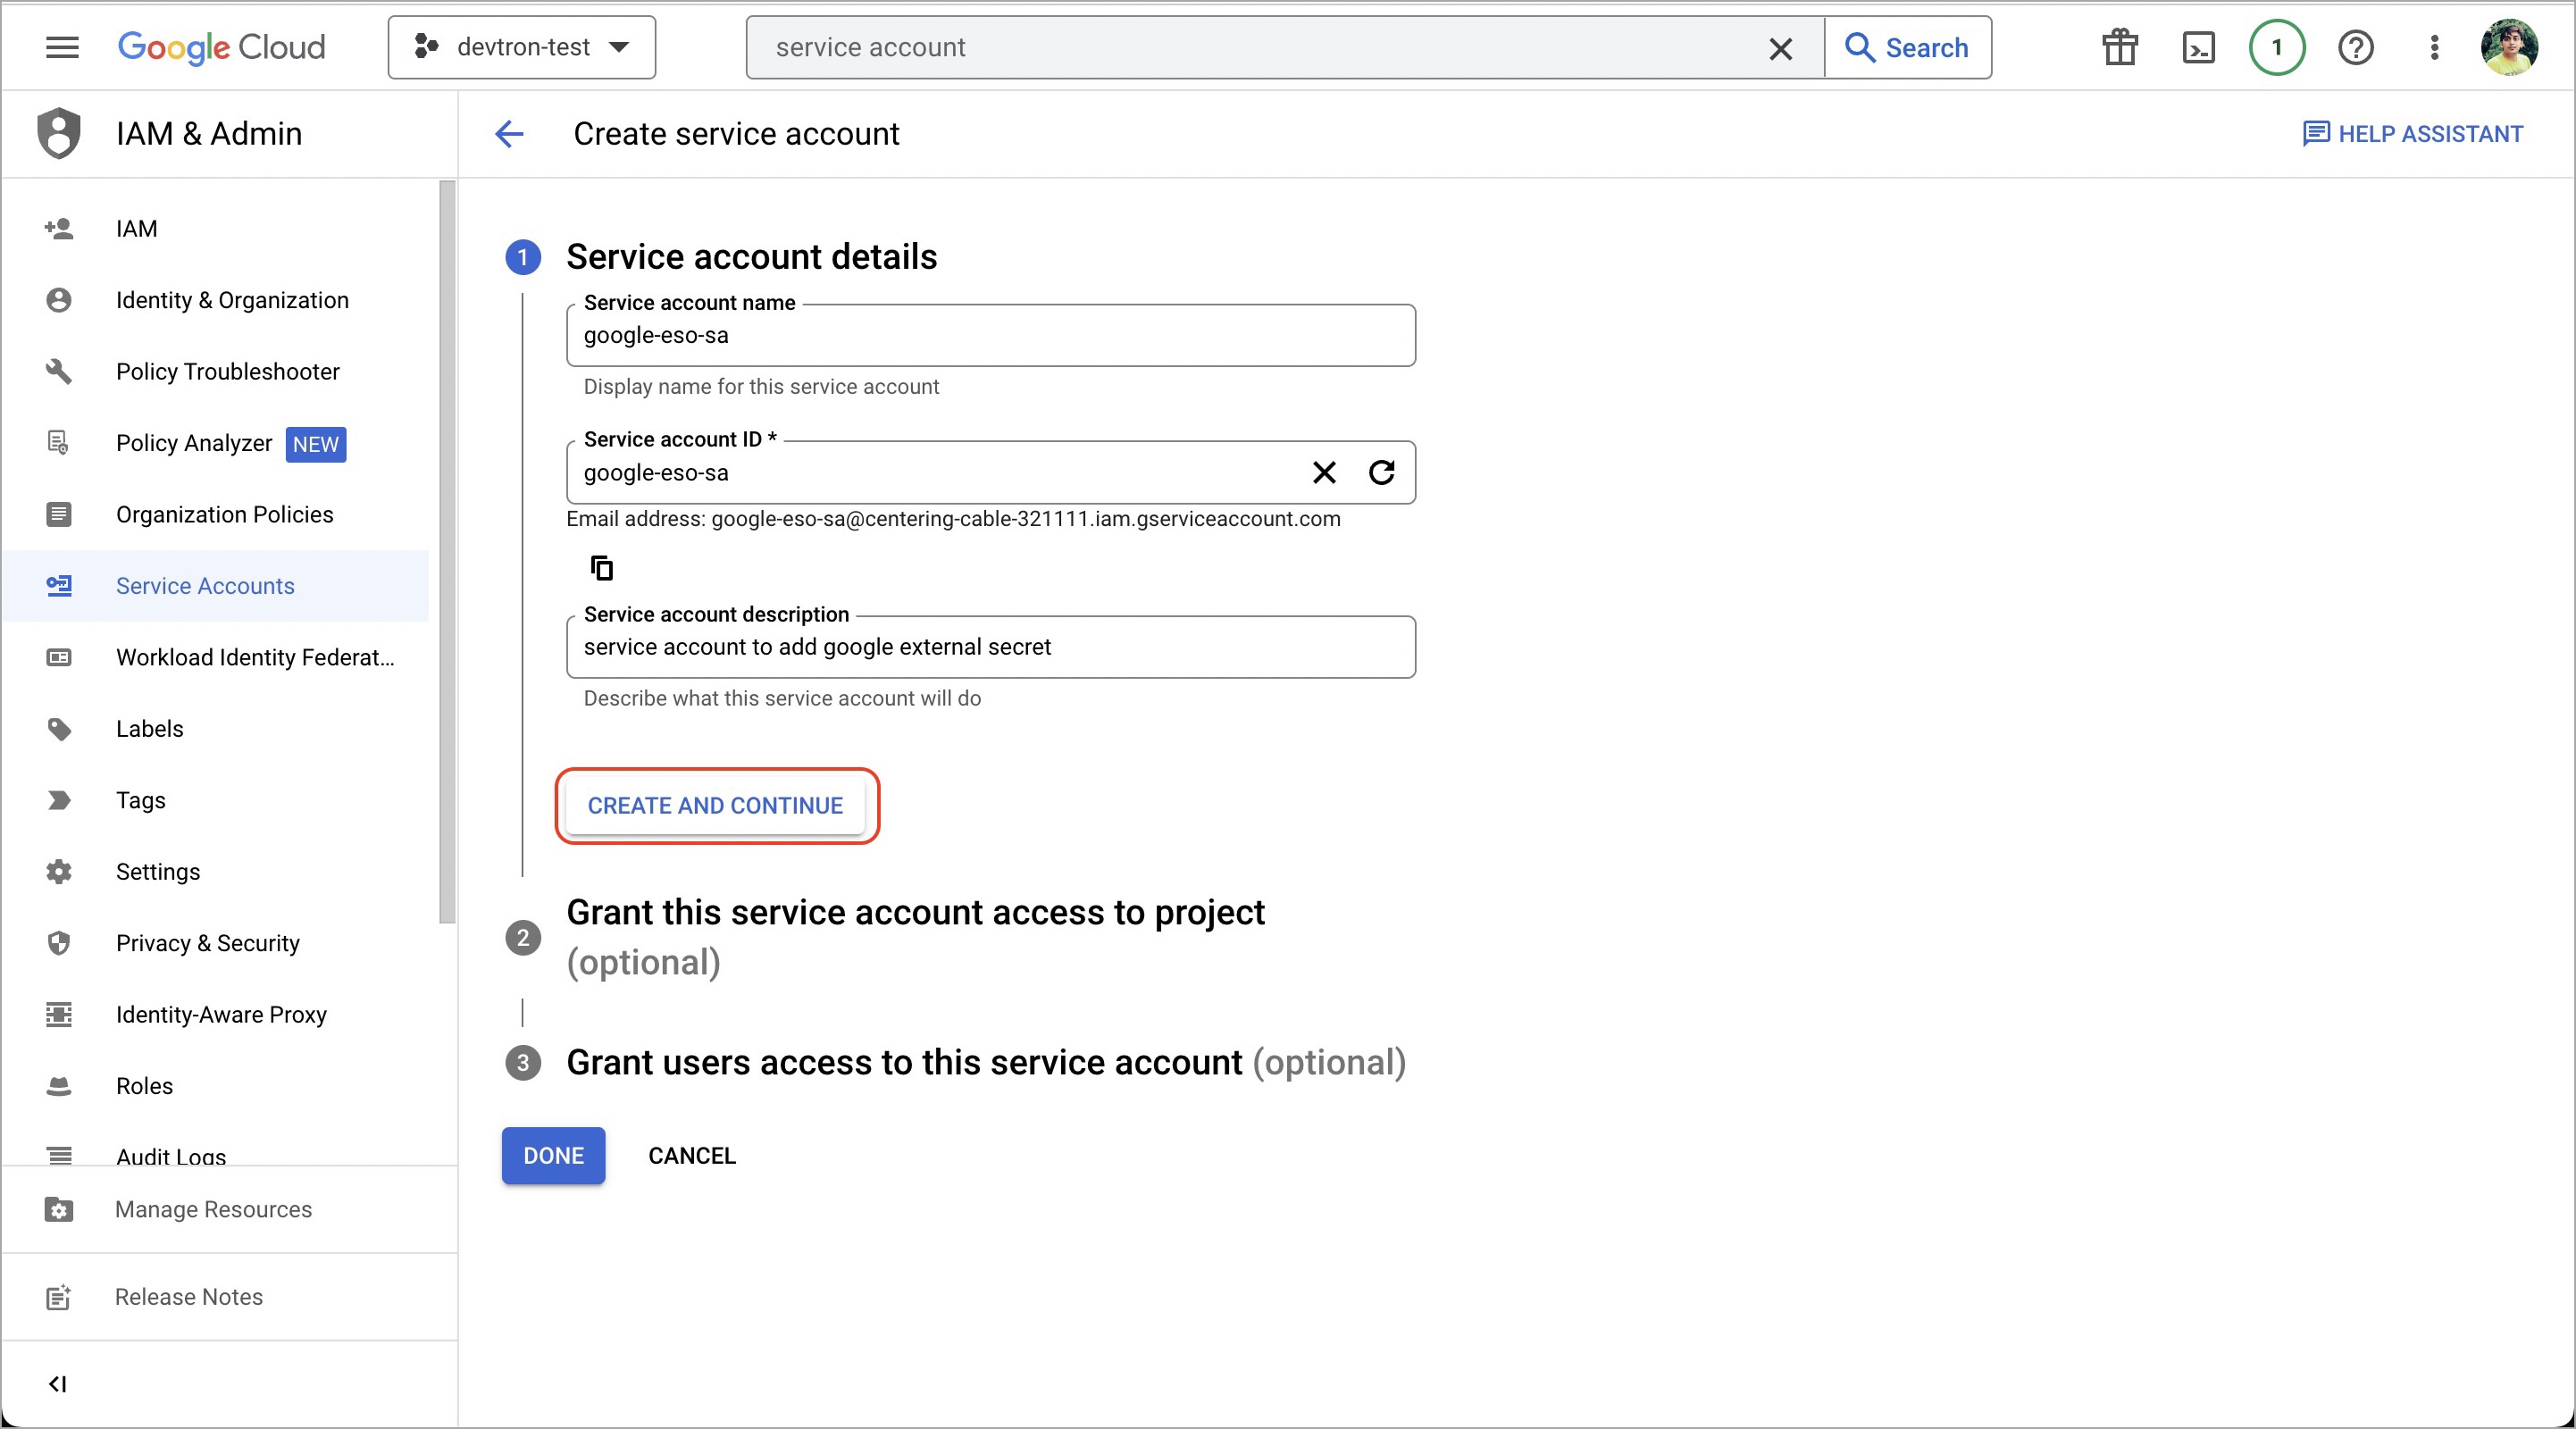The height and width of the screenshot is (1429, 2576).
Task: Open the three-dot settings menu
Action: point(2434,47)
